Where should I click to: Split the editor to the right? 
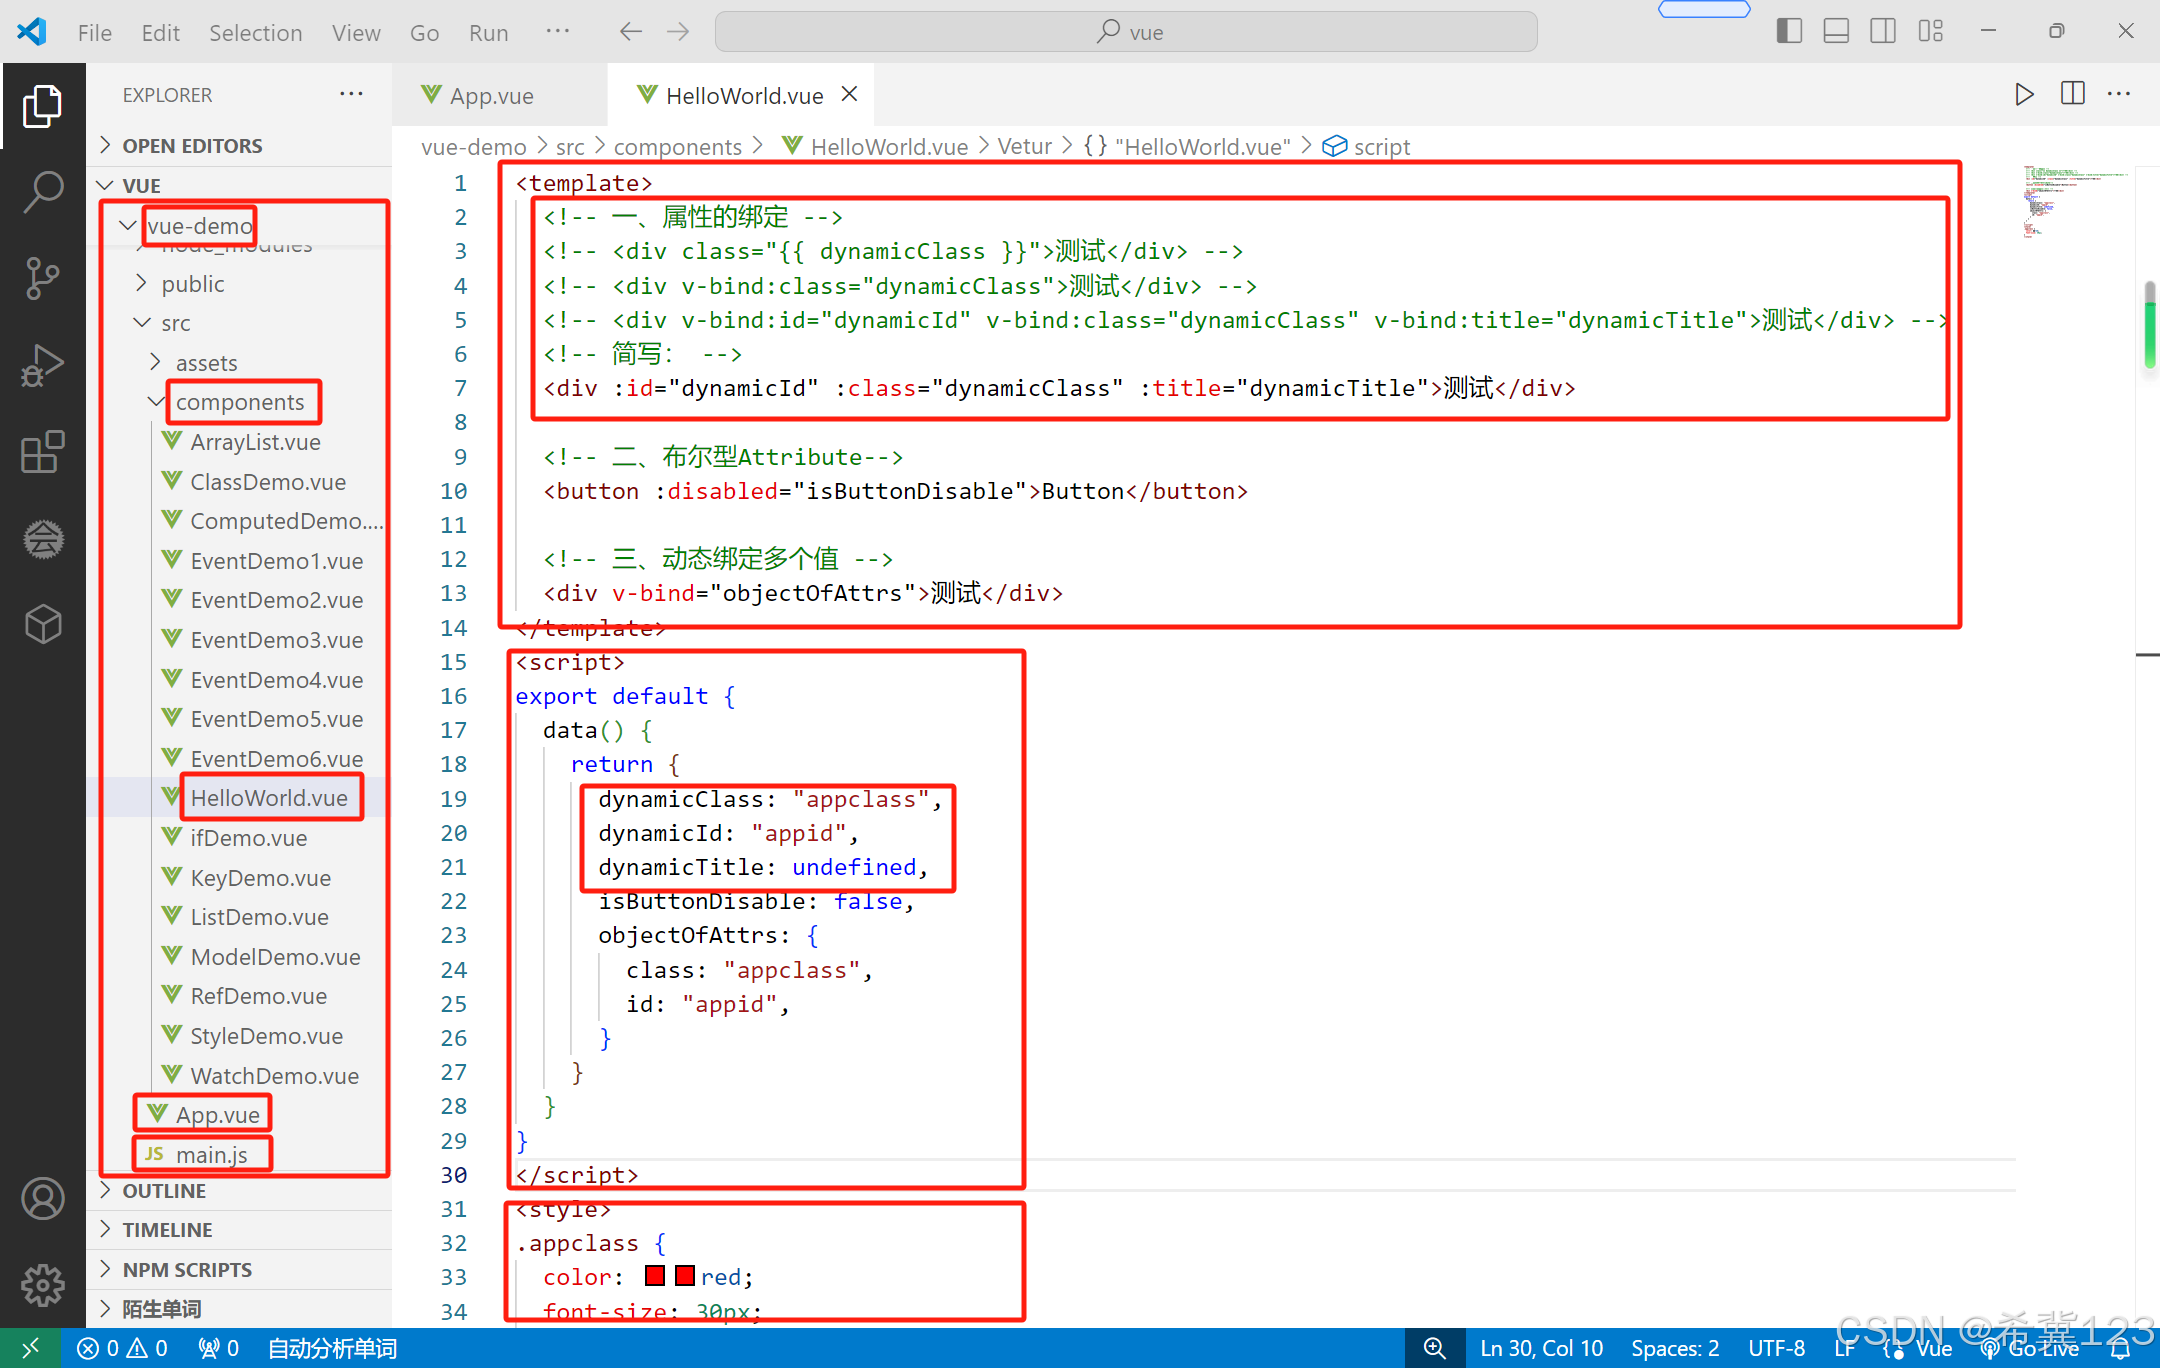click(2072, 94)
